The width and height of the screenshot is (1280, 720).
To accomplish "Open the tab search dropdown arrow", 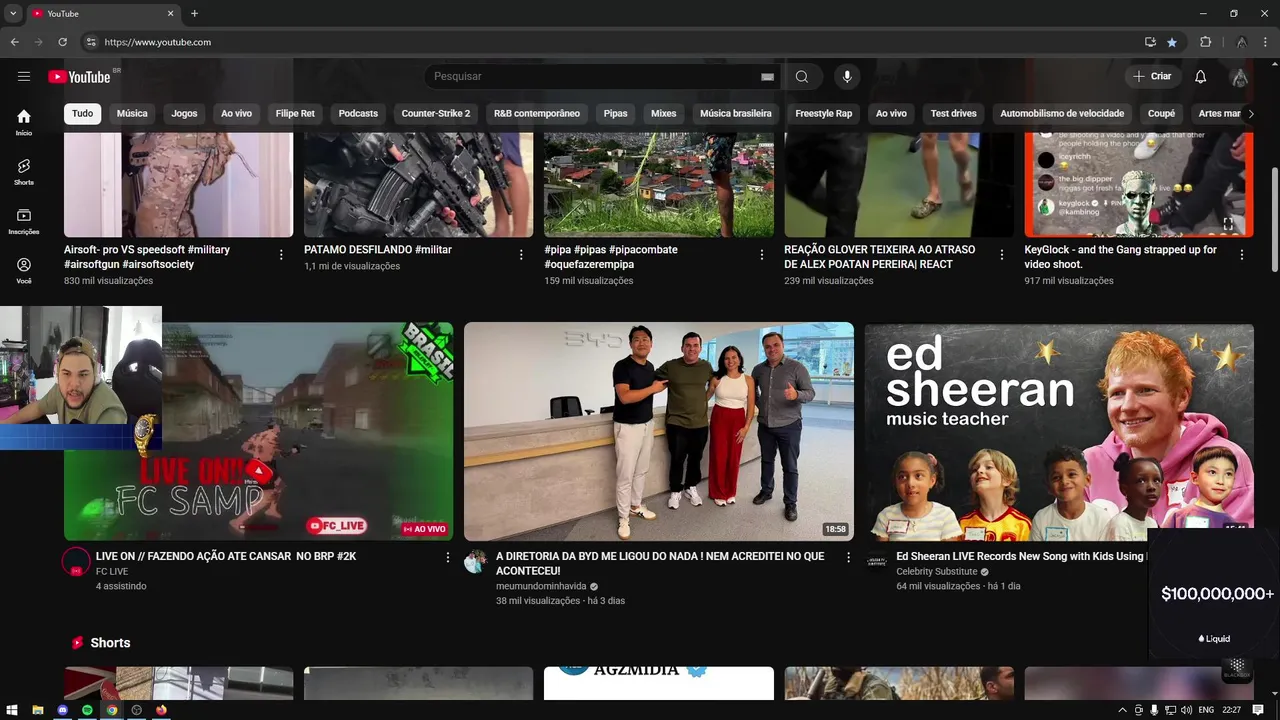I will coord(13,14).
